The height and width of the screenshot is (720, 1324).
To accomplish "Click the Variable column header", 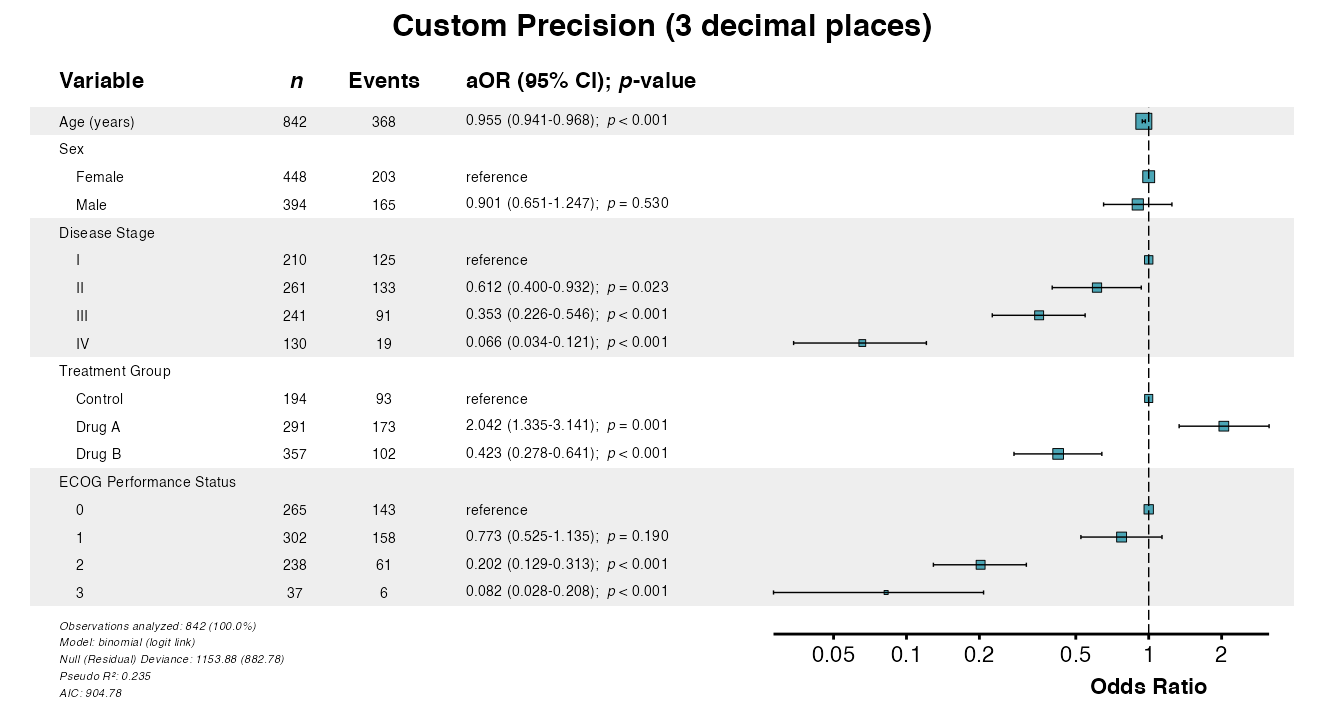I will point(101,81).
